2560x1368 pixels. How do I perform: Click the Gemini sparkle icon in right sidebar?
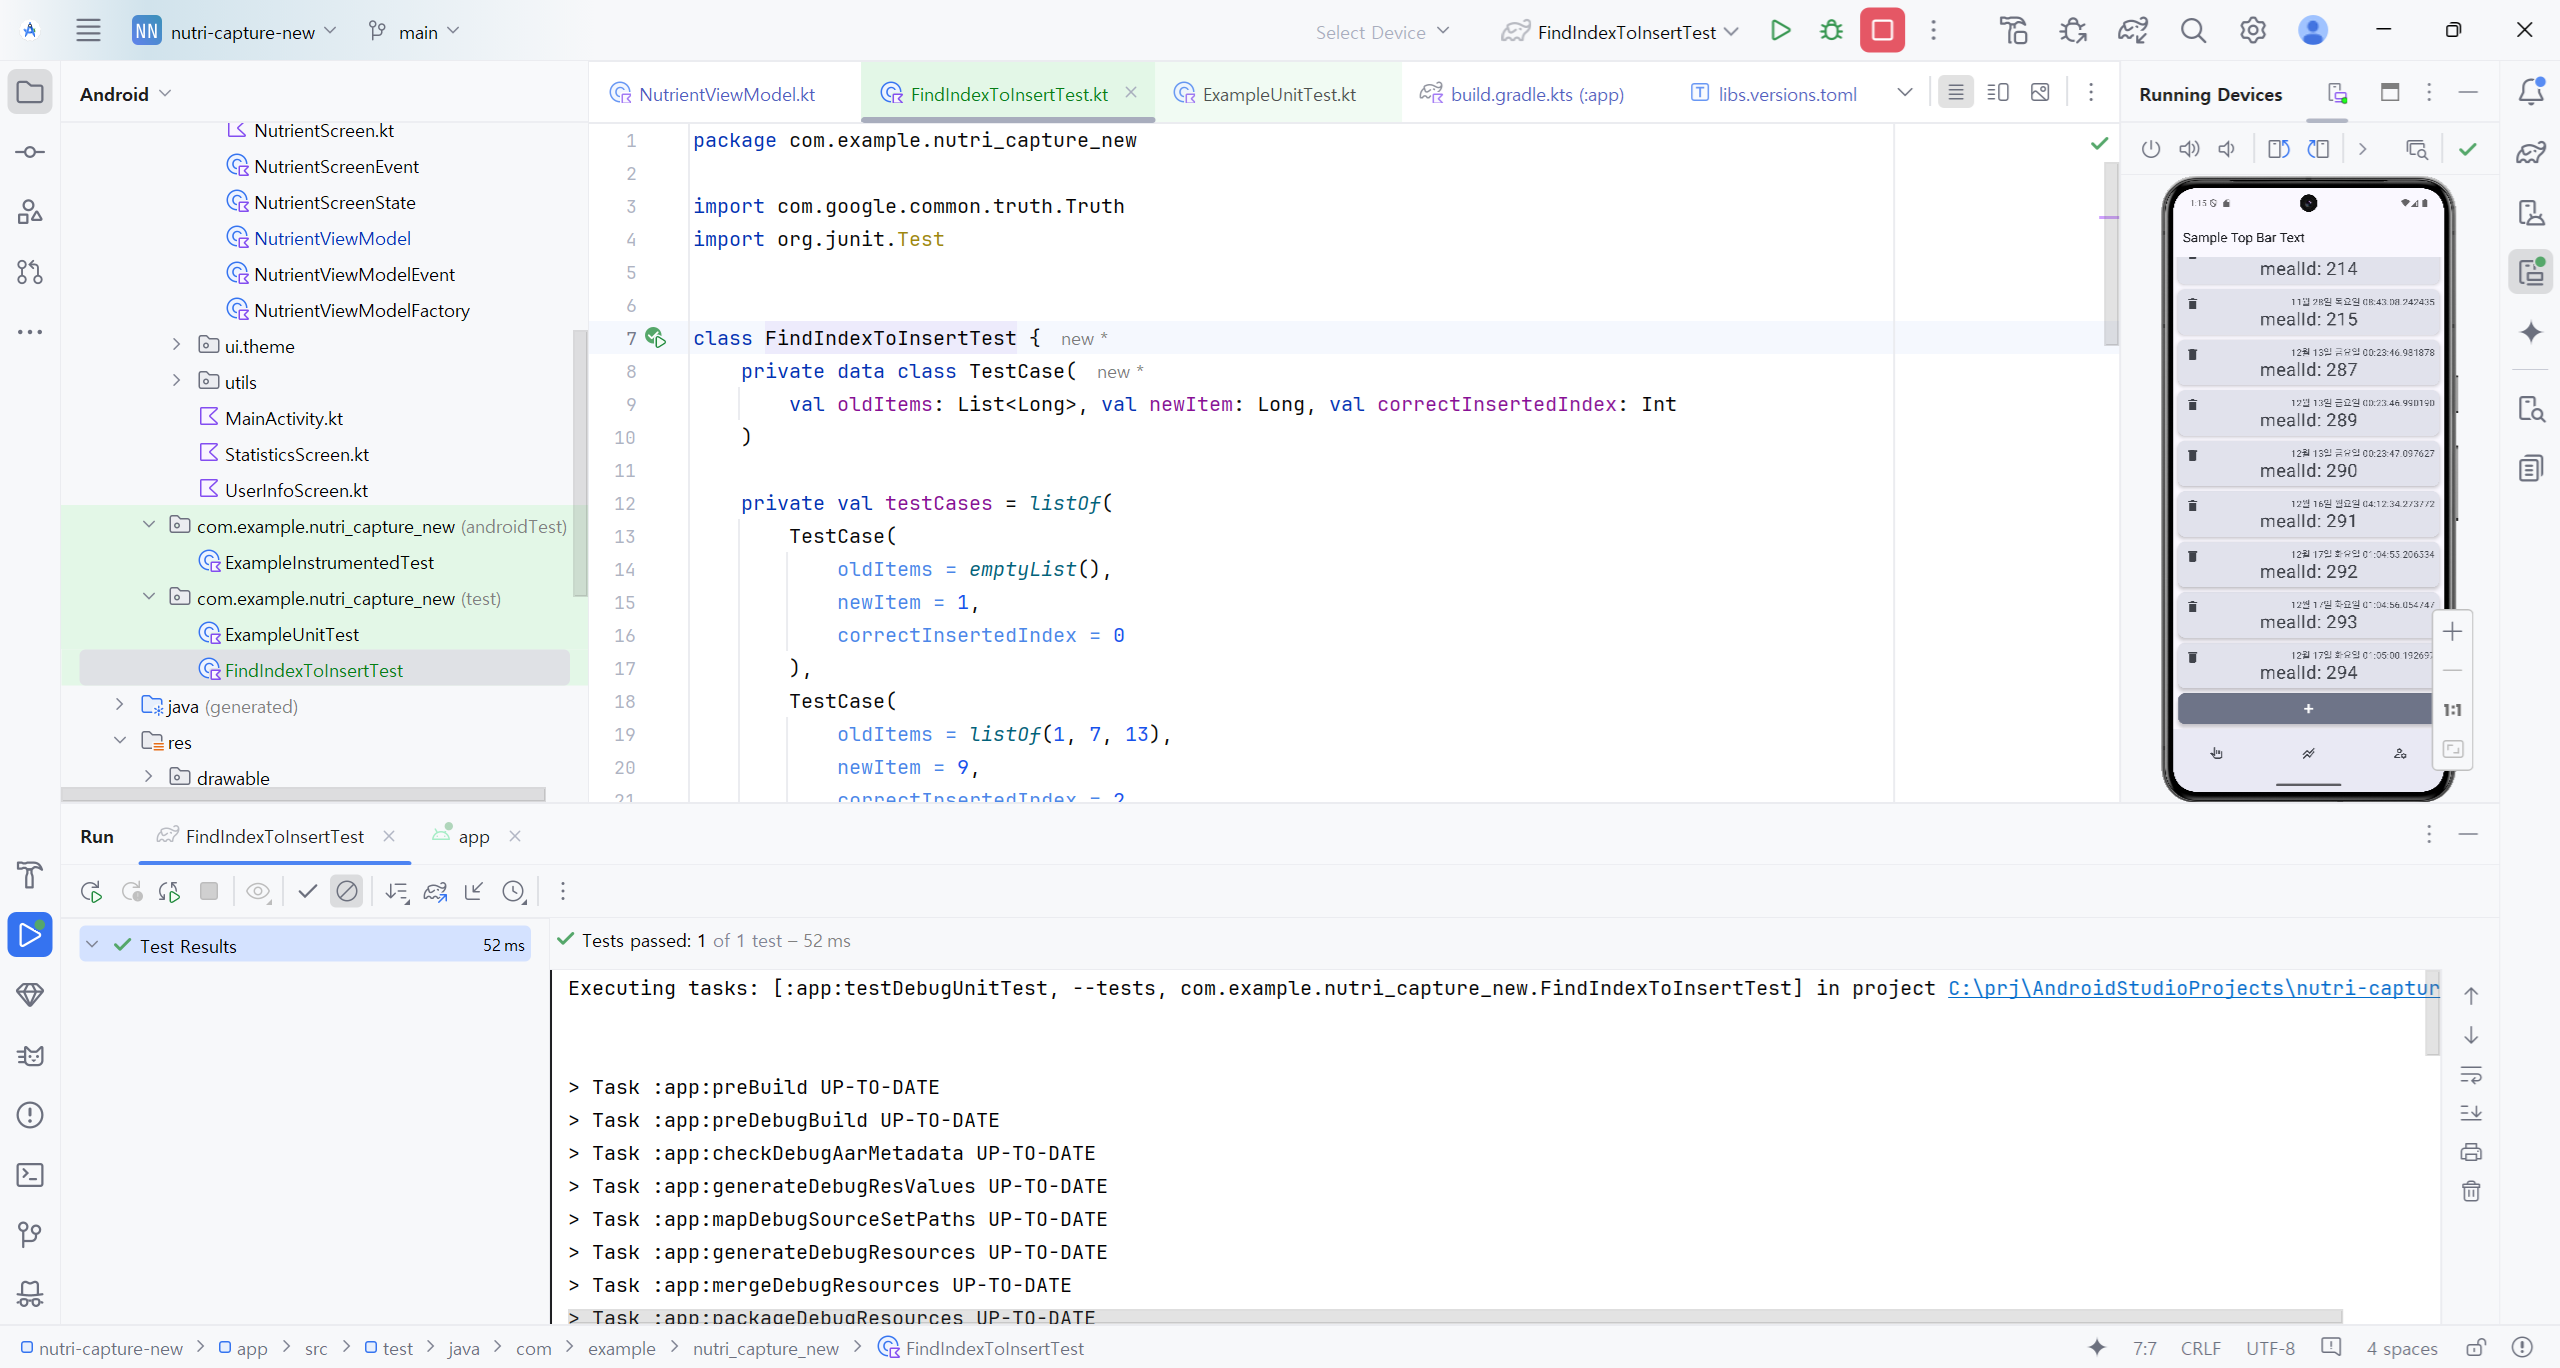click(2531, 332)
